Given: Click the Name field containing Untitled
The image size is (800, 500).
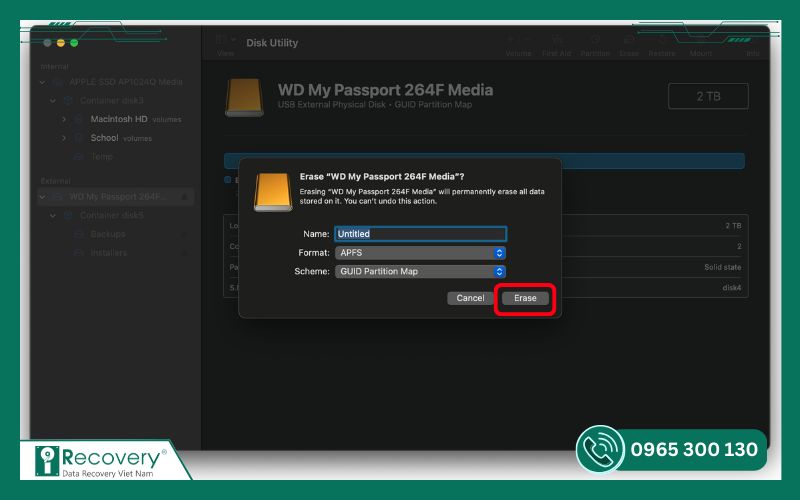Looking at the screenshot, I should pyautogui.click(x=420, y=234).
